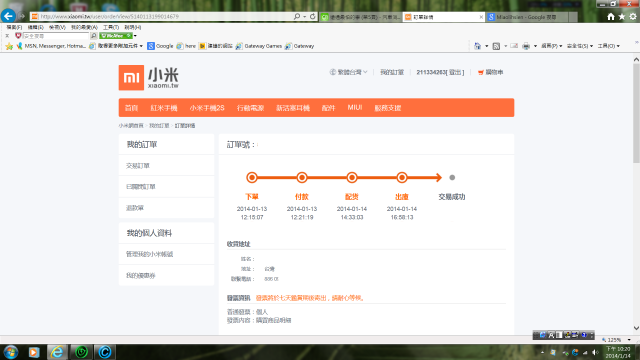This screenshot has height=360, width=640.
Task: Click the 登出 logout link
Action: [x=456, y=72]
